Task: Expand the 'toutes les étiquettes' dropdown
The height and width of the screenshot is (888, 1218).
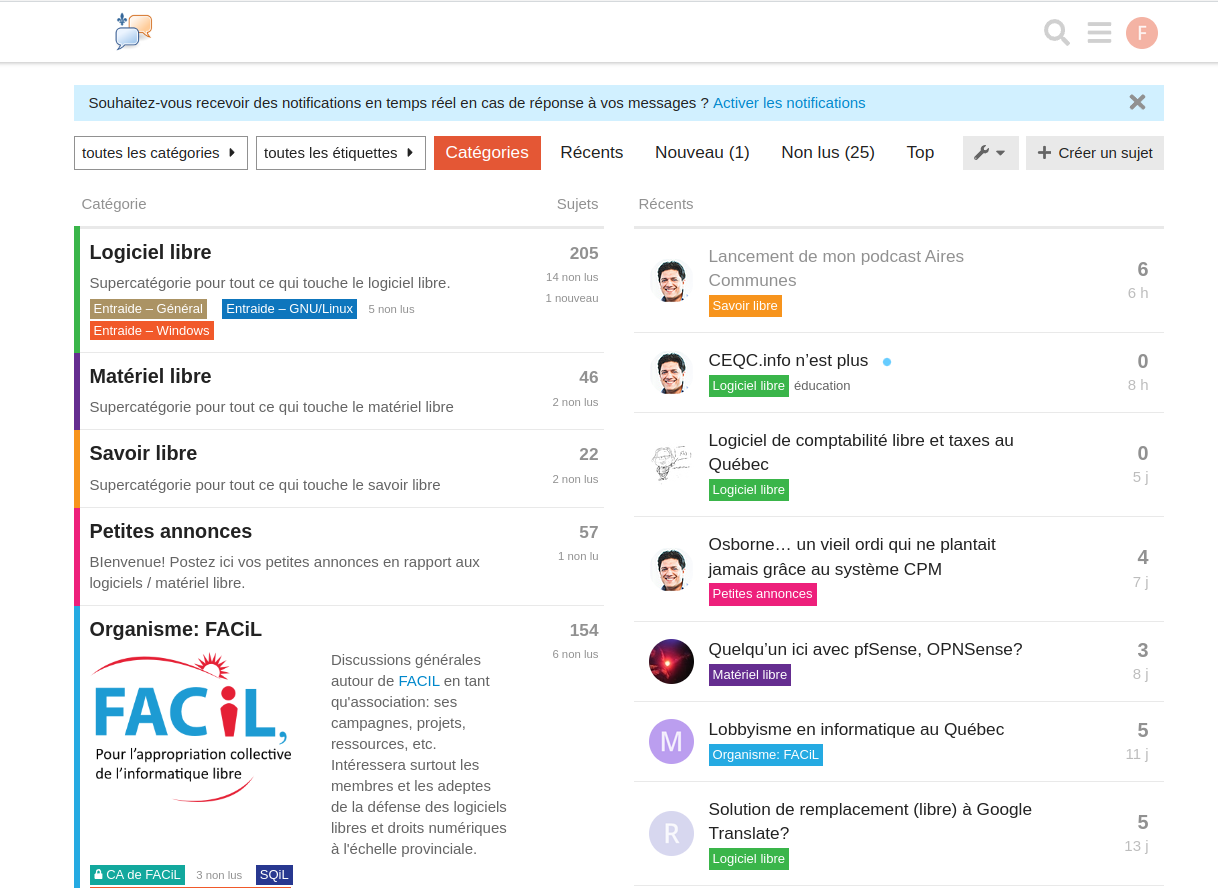Action: click(x=341, y=153)
